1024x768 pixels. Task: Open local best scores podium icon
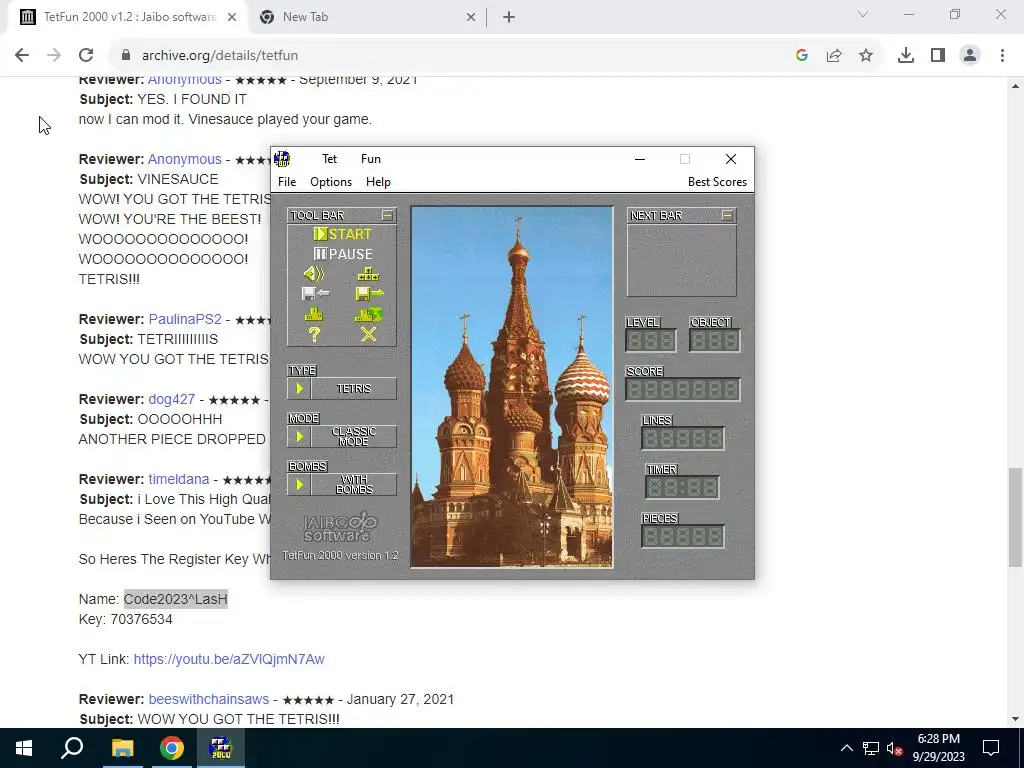[x=314, y=314]
